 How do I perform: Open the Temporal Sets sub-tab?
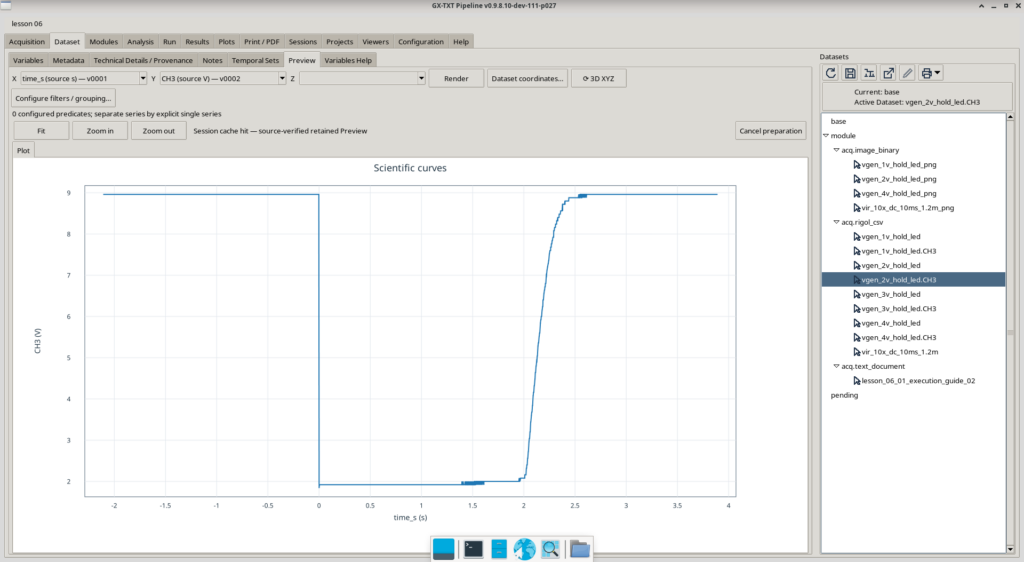255,60
